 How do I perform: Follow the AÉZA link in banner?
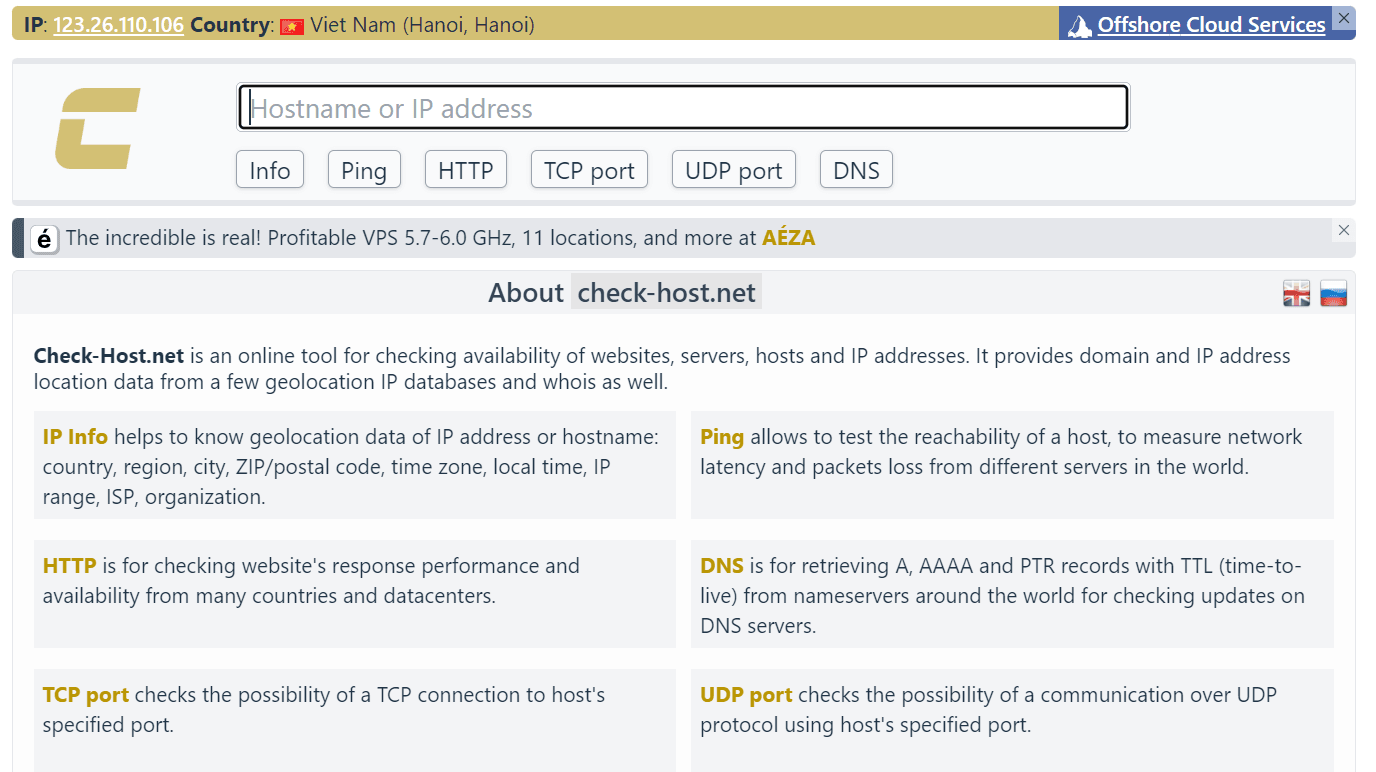(x=789, y=238)
